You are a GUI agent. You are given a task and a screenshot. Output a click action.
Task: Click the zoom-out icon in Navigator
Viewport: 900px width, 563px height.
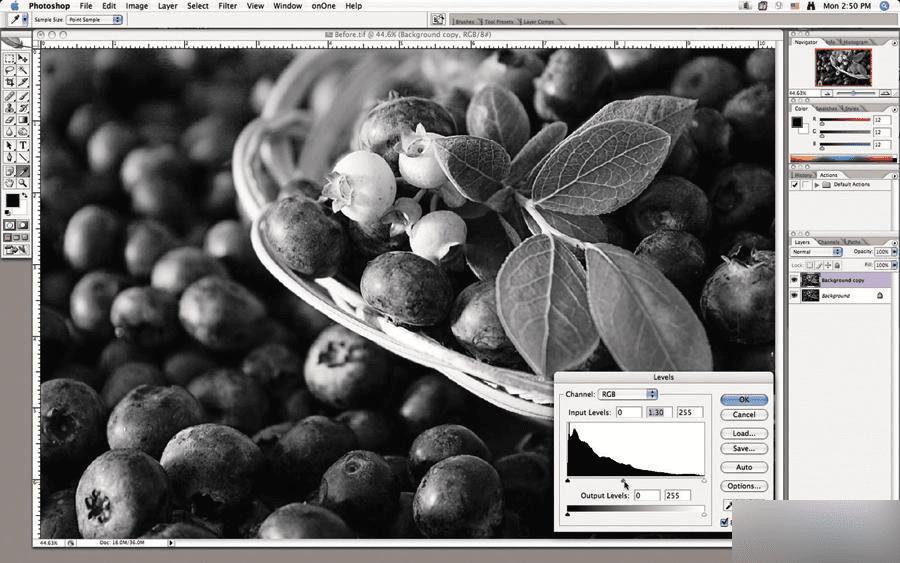tap(827, 92)
